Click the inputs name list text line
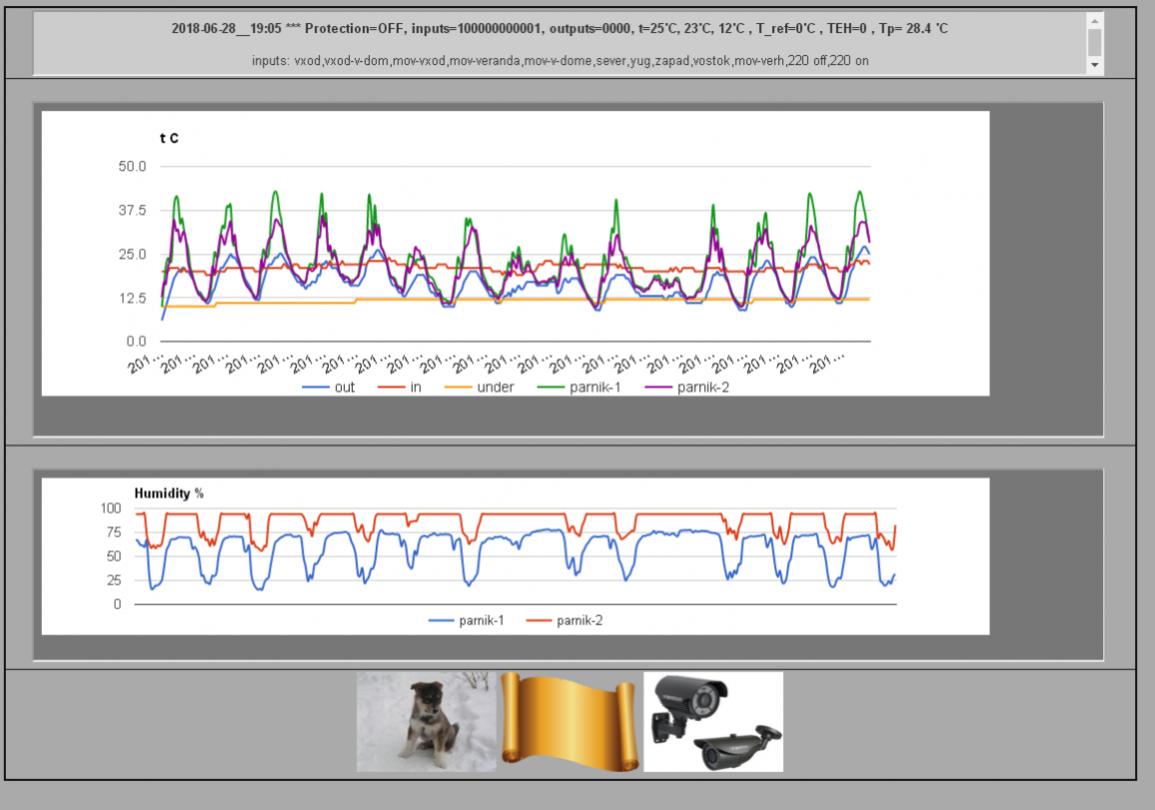The width and height of the screenshot is (1155, 810). (560, 62)
